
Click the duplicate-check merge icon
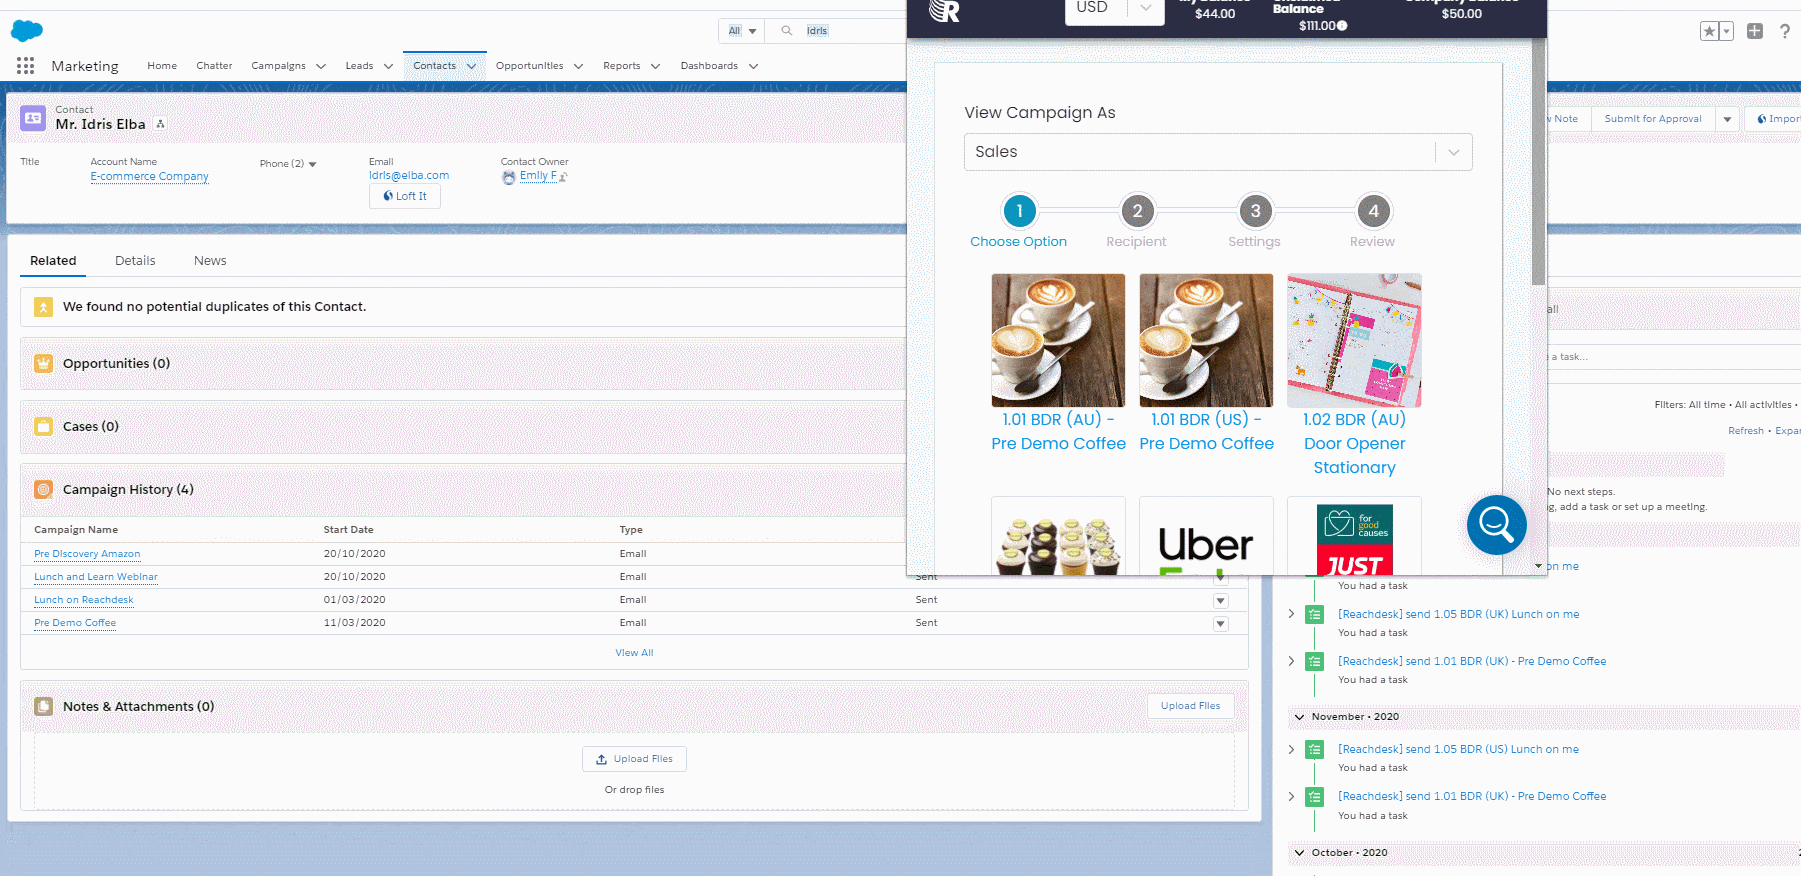click(x=43, y=307)
